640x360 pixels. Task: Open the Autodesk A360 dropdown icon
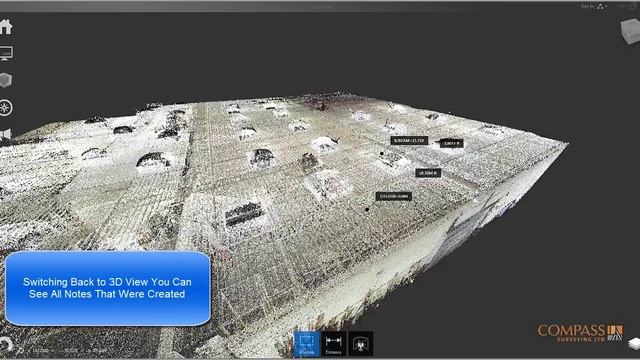(x=602, y=6)
